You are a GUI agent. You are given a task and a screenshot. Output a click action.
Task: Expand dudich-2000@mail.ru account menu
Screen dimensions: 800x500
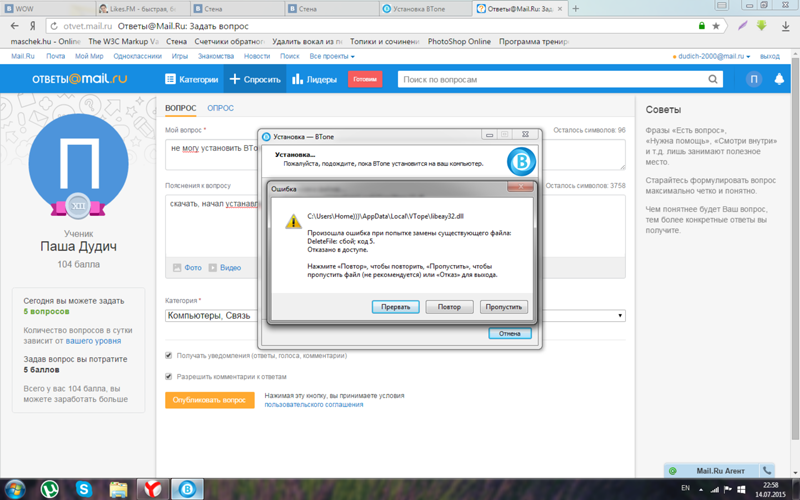tap(712, 56)
